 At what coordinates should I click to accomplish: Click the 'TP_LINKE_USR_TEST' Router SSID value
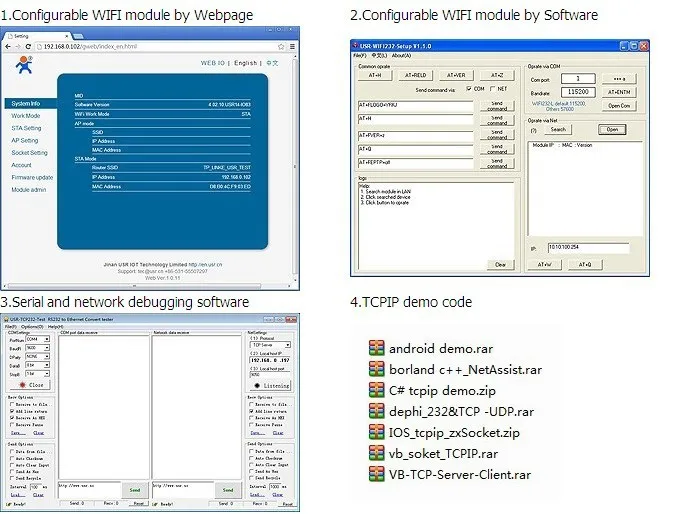pyautogui.click(x=227, y=168)
